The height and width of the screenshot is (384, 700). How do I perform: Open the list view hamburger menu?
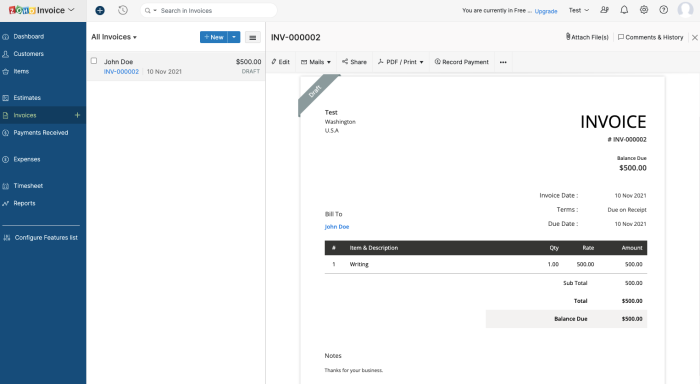253,38
